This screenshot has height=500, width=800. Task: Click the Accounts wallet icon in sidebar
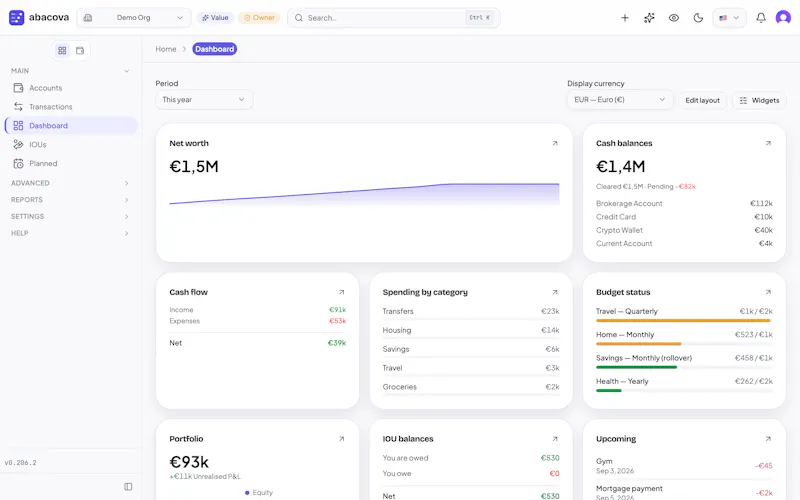click(x=18, y=88)
